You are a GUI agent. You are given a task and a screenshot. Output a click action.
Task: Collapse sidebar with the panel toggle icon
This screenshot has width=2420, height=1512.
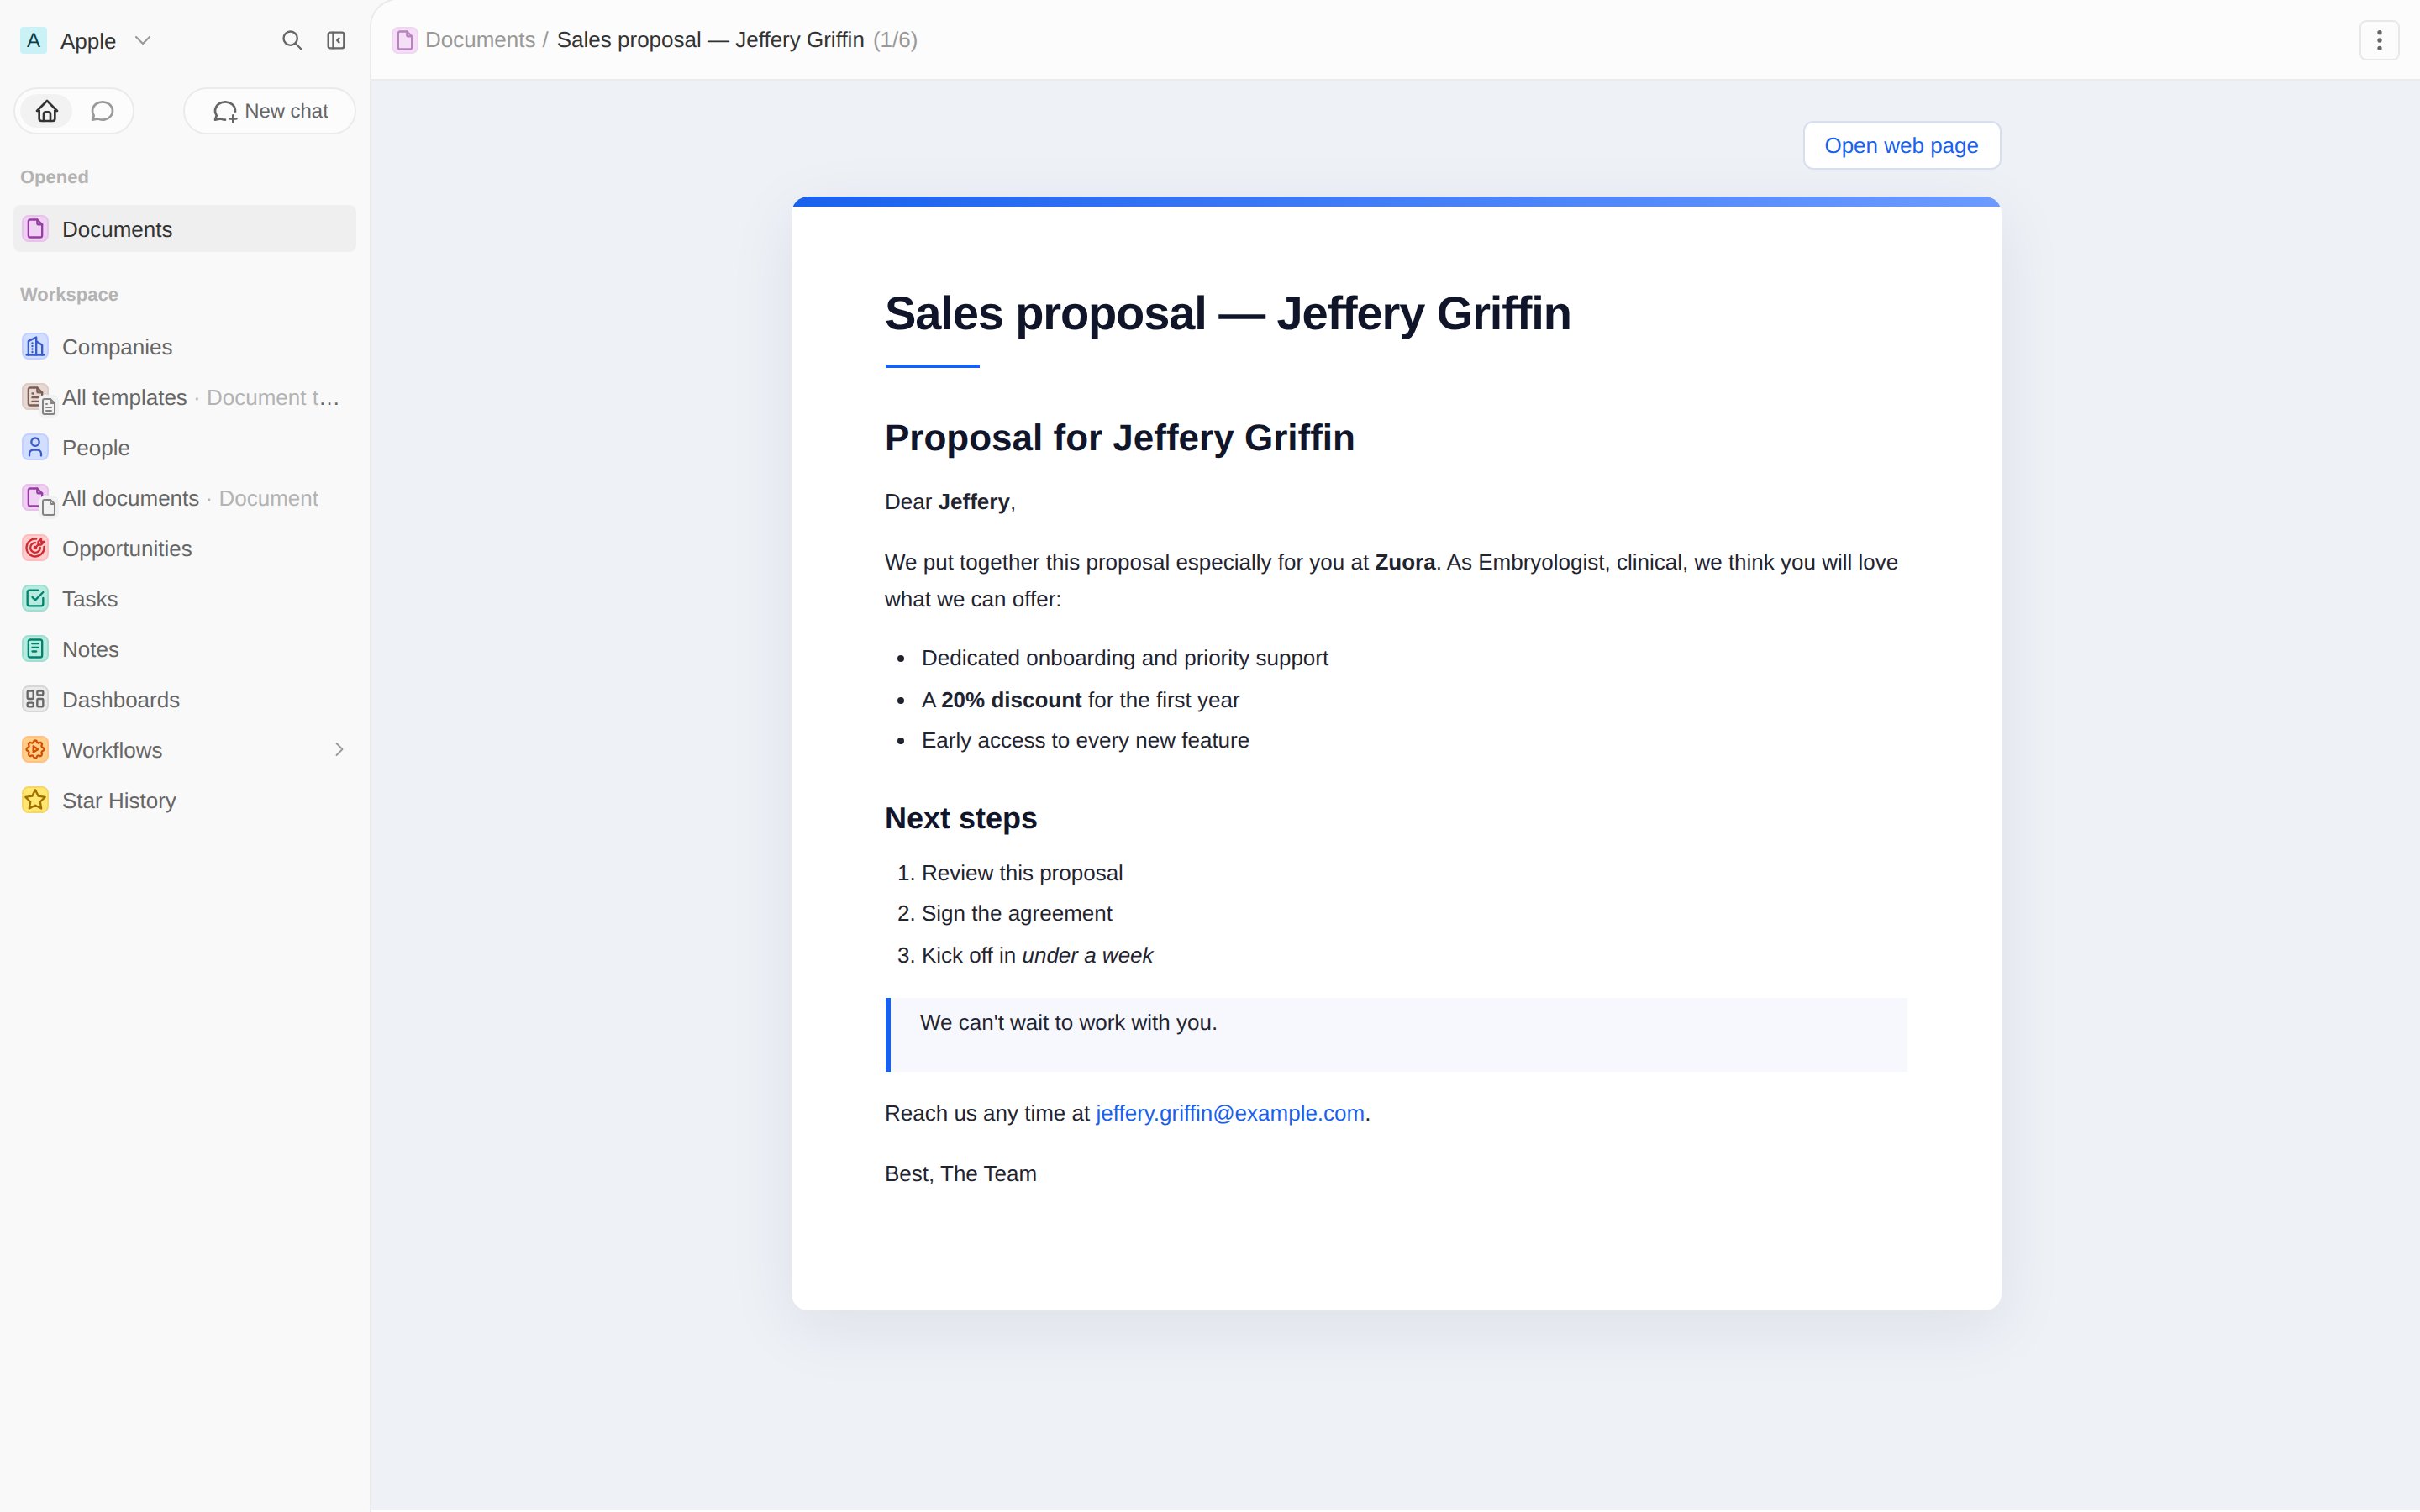(x=336, y=40)
